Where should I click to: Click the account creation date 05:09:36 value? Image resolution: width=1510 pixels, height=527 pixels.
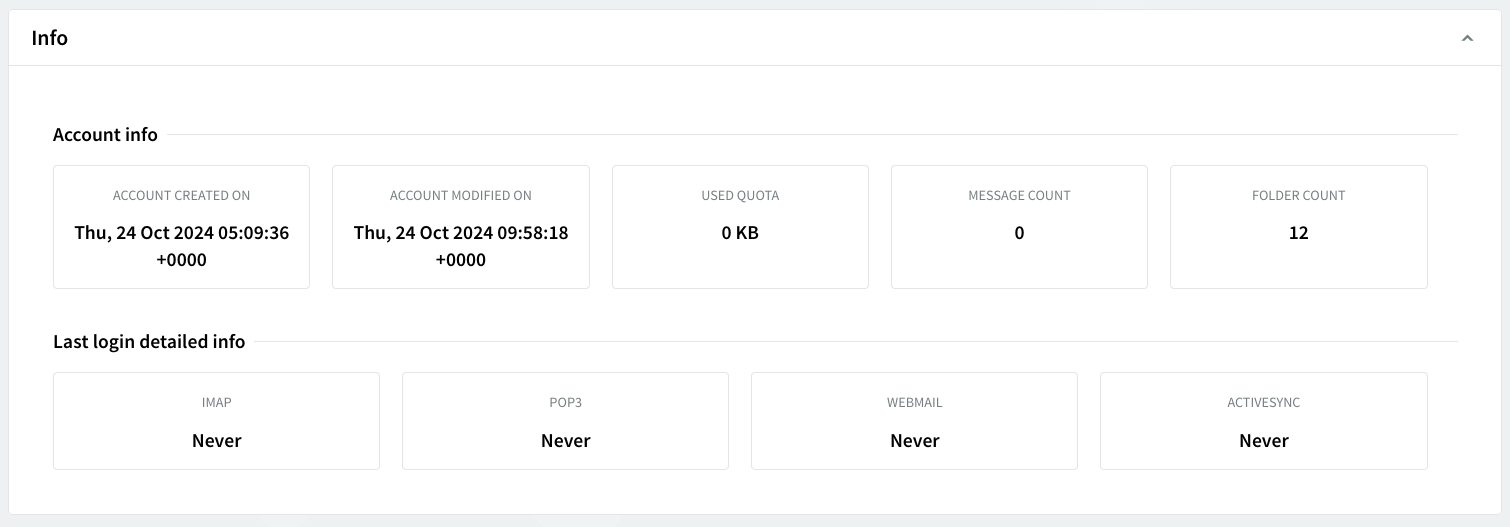(x=181, y=234)
